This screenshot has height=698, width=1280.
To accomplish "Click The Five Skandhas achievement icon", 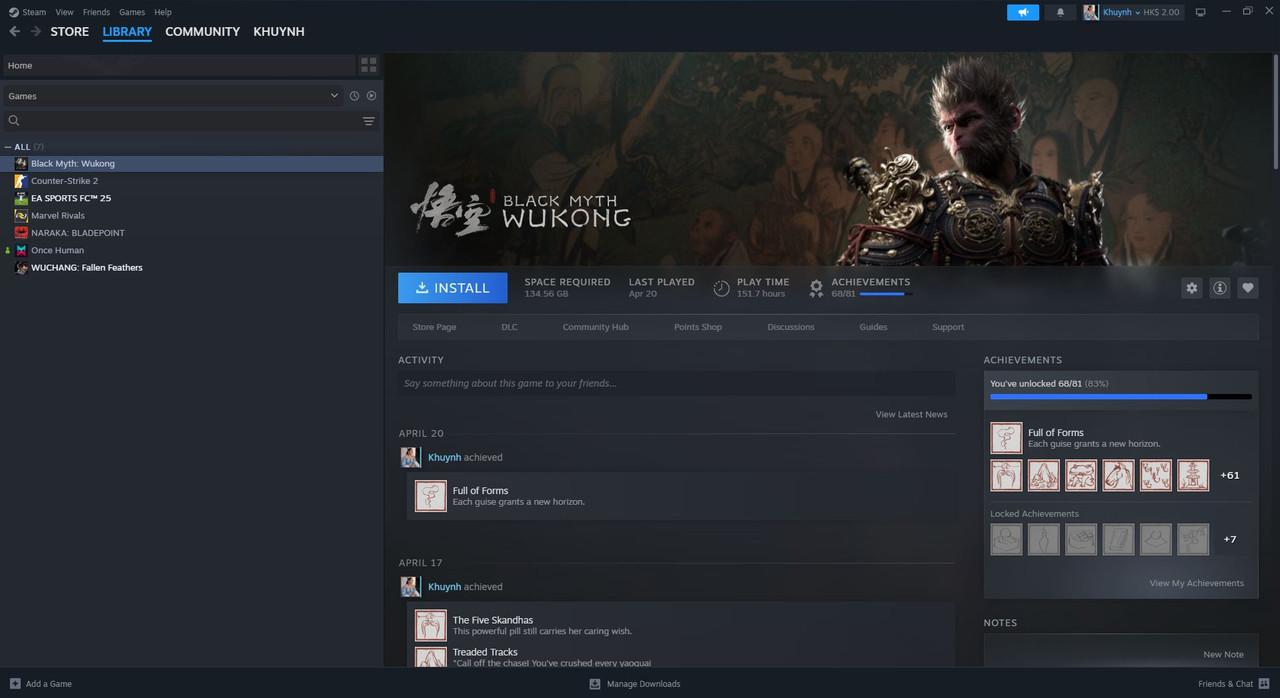I will (x=430, y=625).
